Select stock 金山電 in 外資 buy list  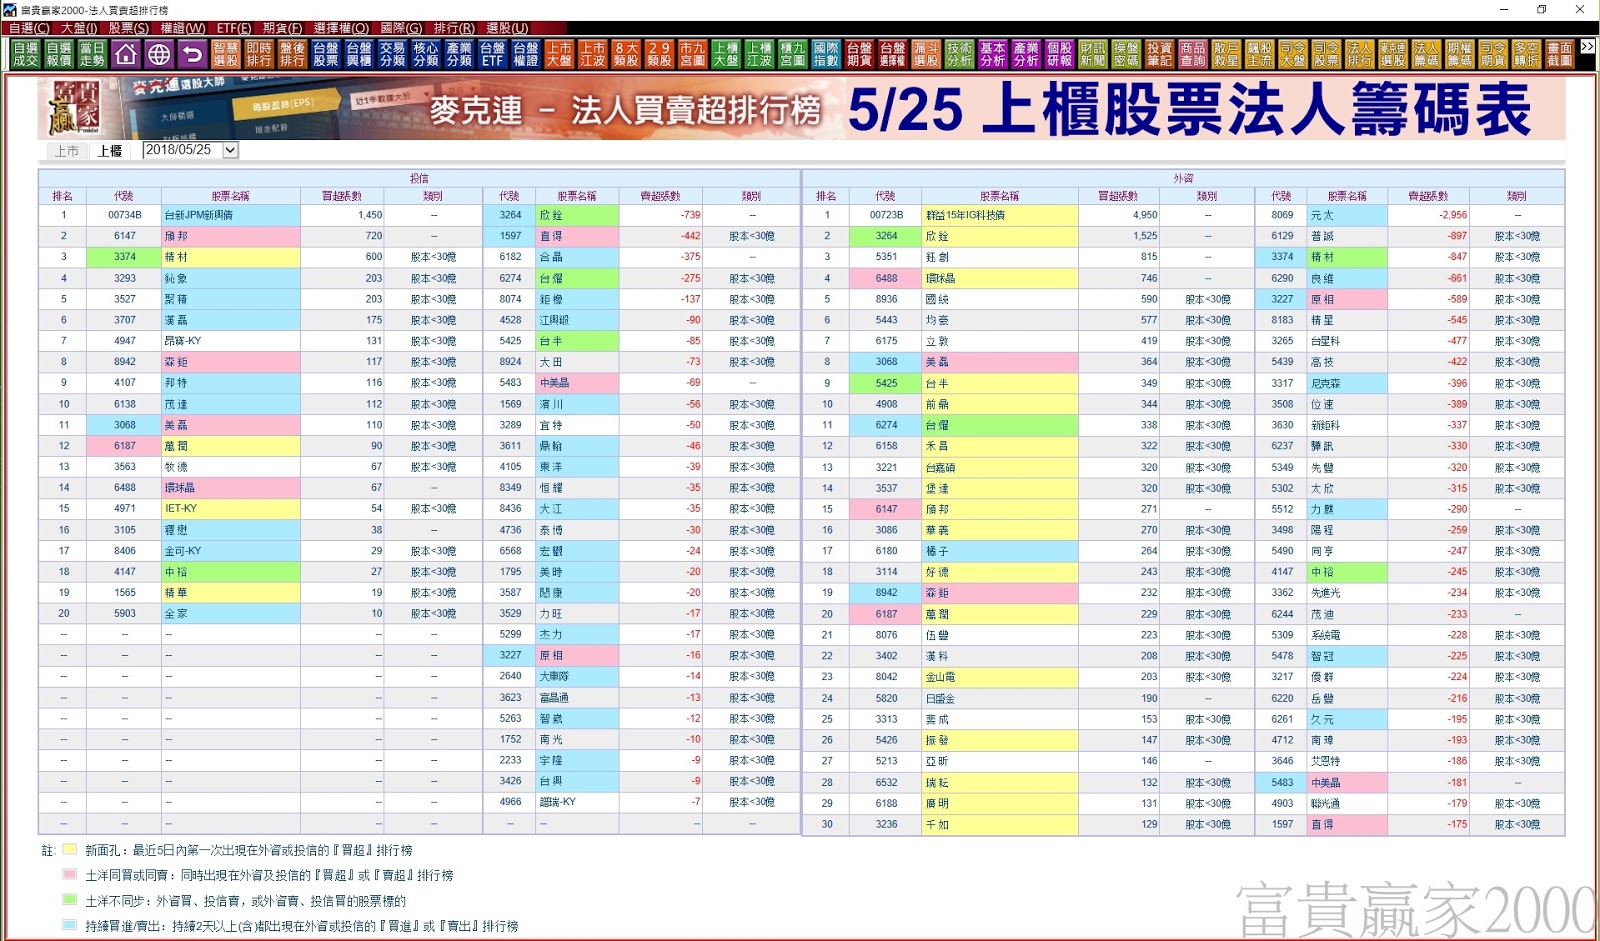click(x=999, y=677)
